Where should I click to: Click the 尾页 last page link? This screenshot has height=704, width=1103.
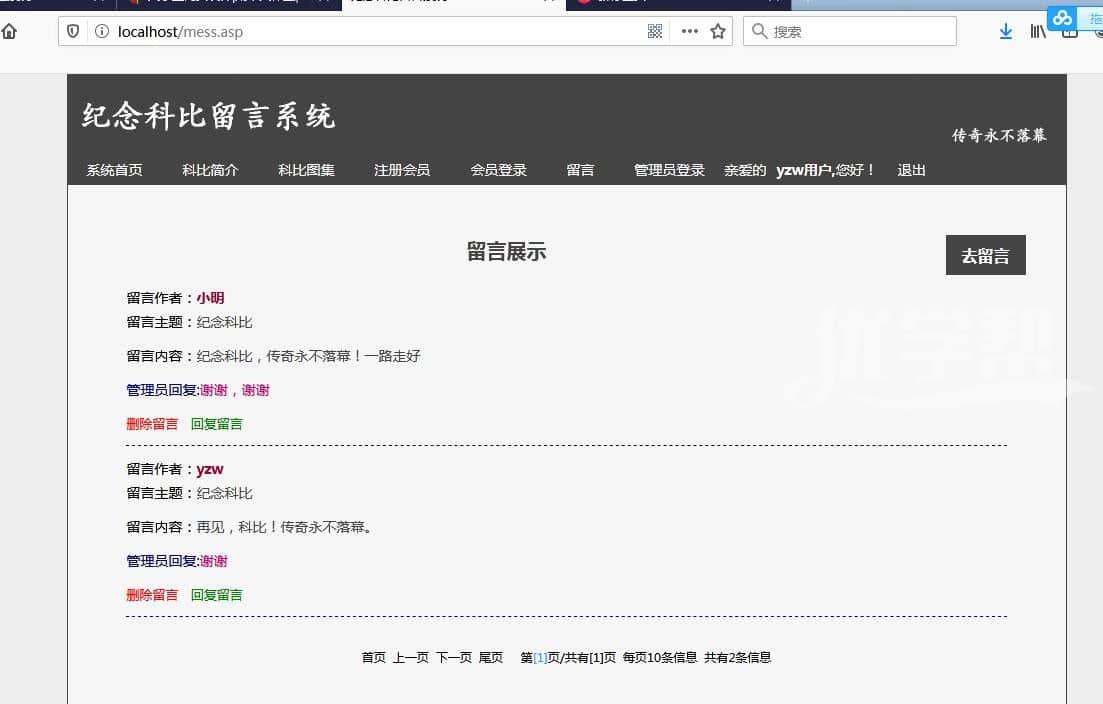coord(490,658)
